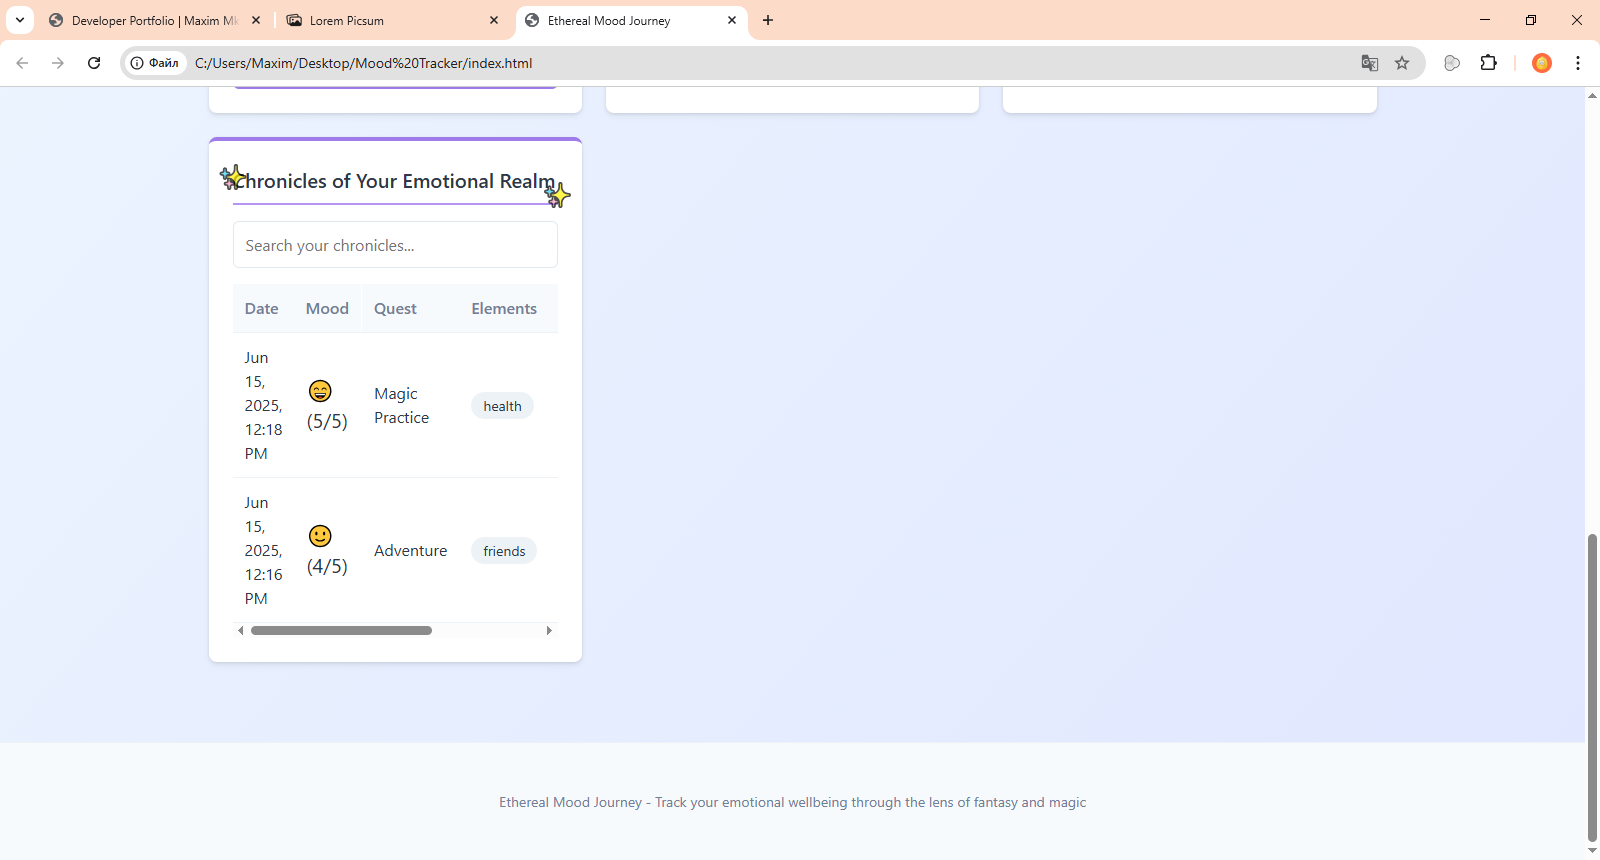The height and width of the screenshot is (860, 1600).
Task: Click the orange profile avatar icon
Action: pyautogui.click(x=1542, y=63)
